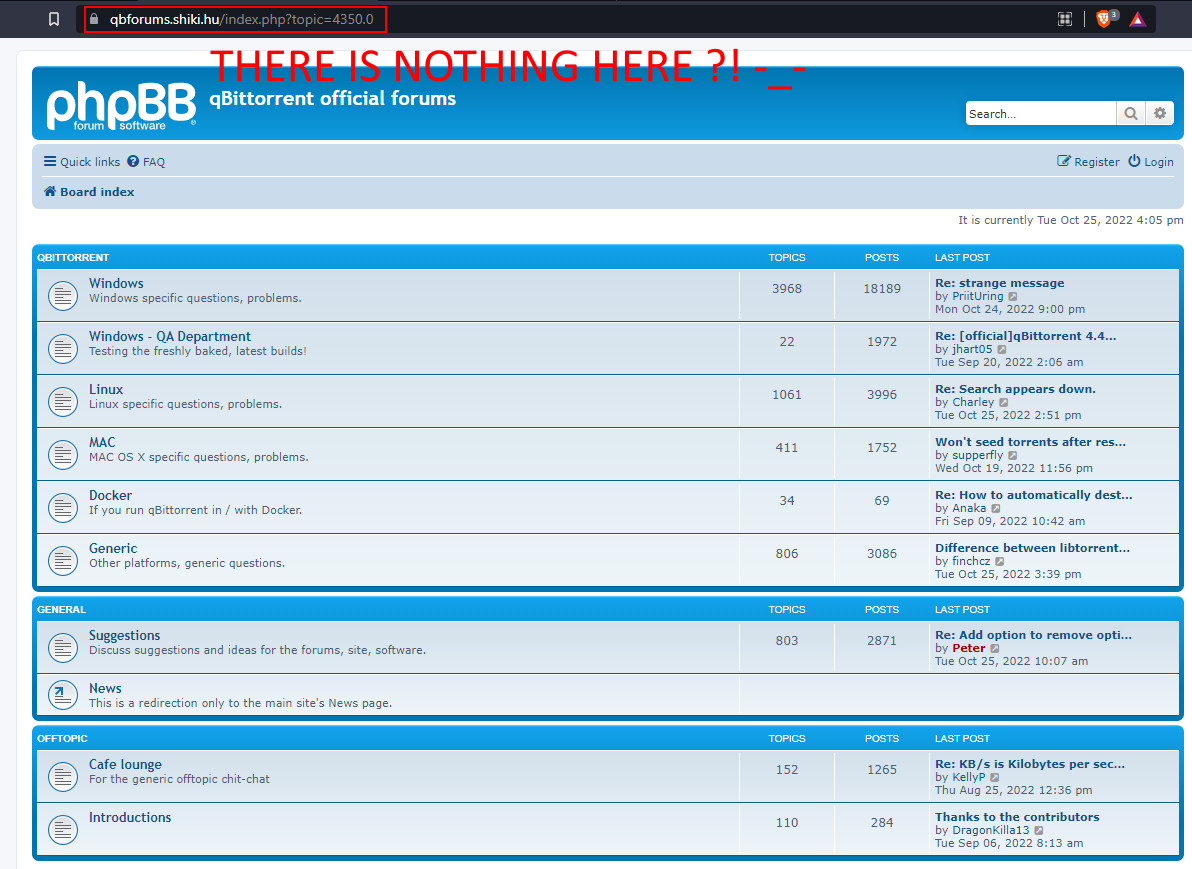Viewport: 1192px width, 869px height.
Task: Click the Windows topics count 3968
Action: [x=787, y=289]
